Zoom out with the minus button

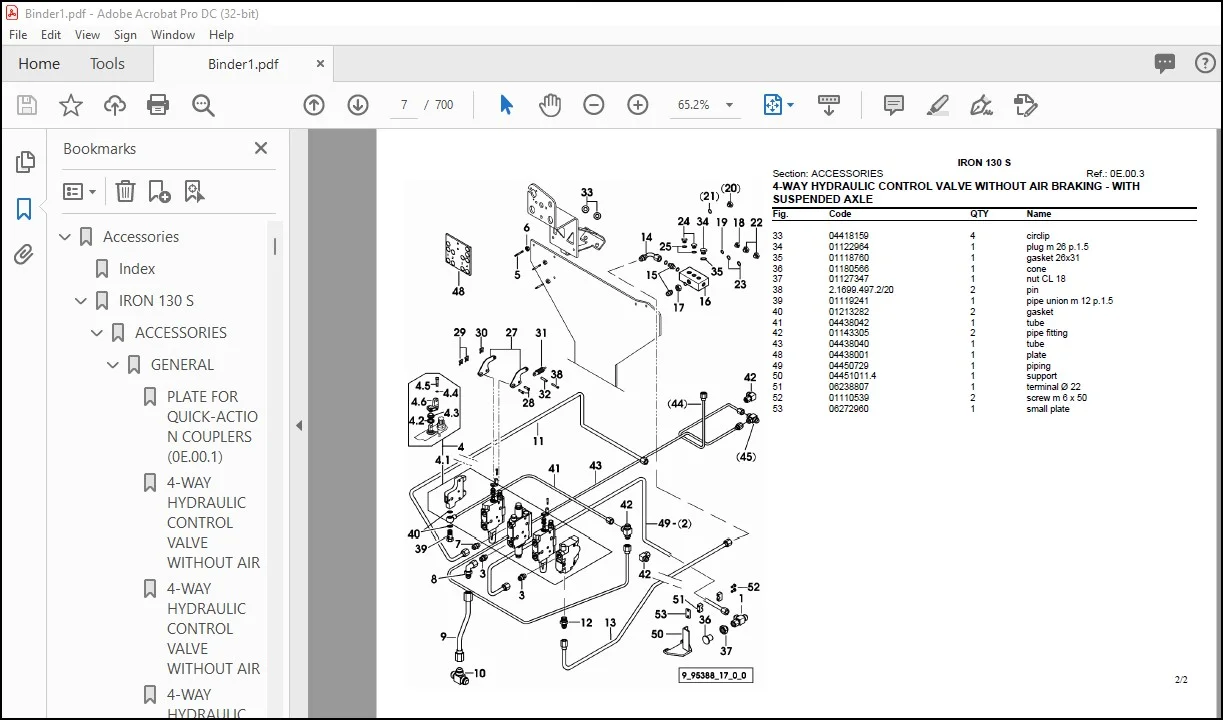point(594,105)
